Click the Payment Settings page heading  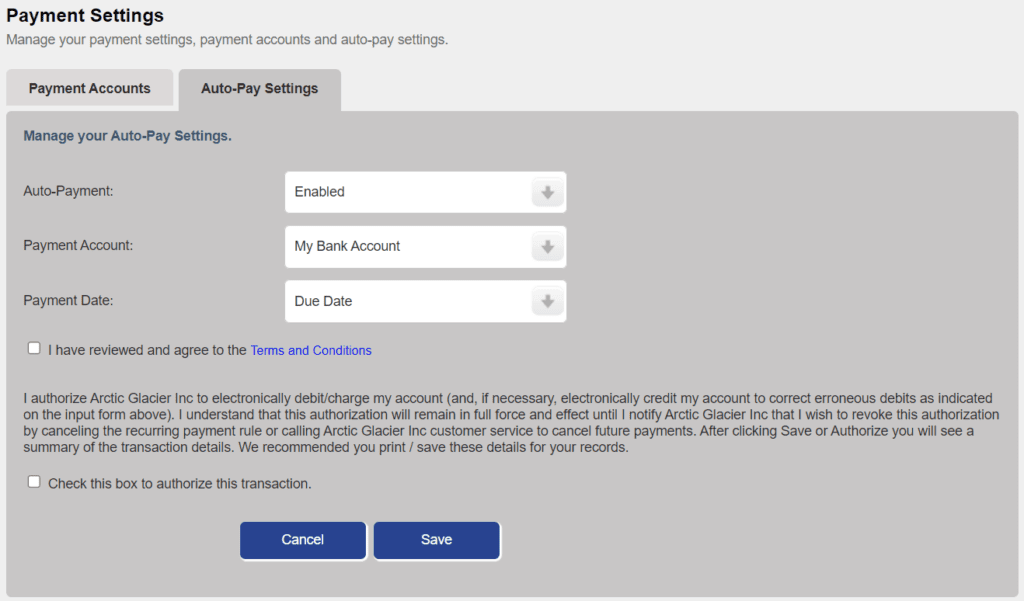pos(85,15)
